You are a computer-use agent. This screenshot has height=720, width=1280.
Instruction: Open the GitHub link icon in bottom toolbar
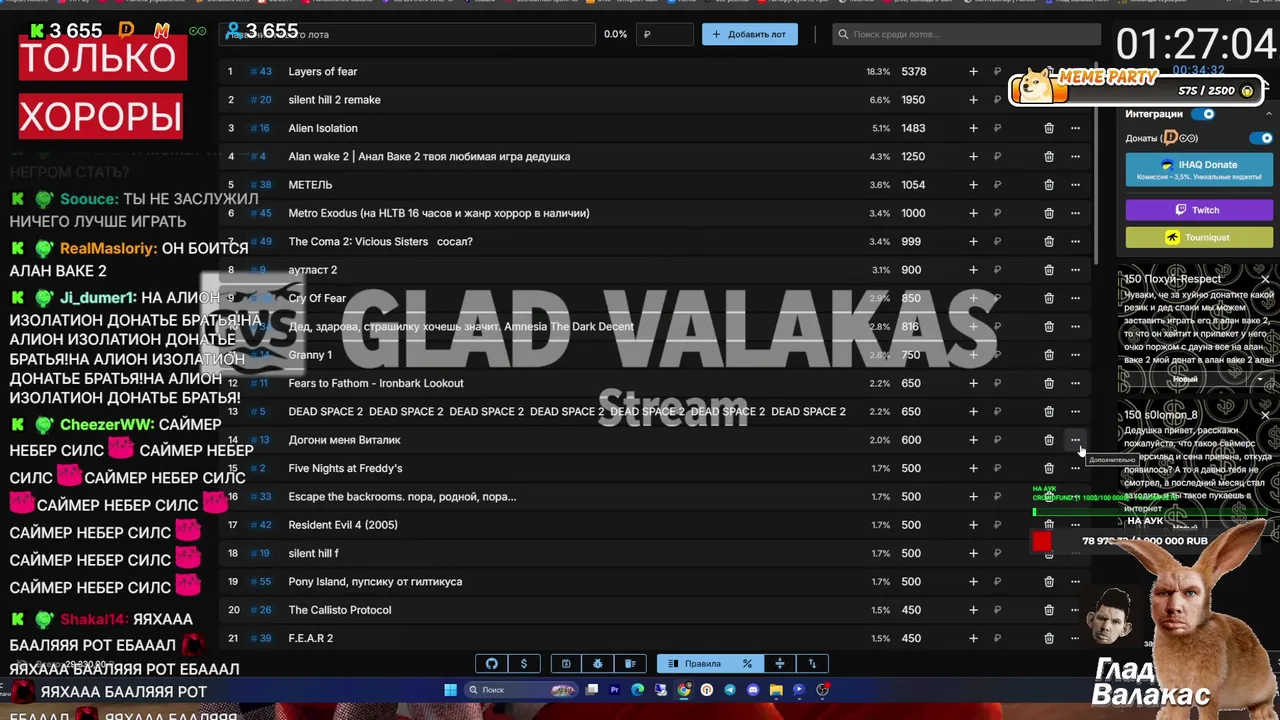[492, 663]
